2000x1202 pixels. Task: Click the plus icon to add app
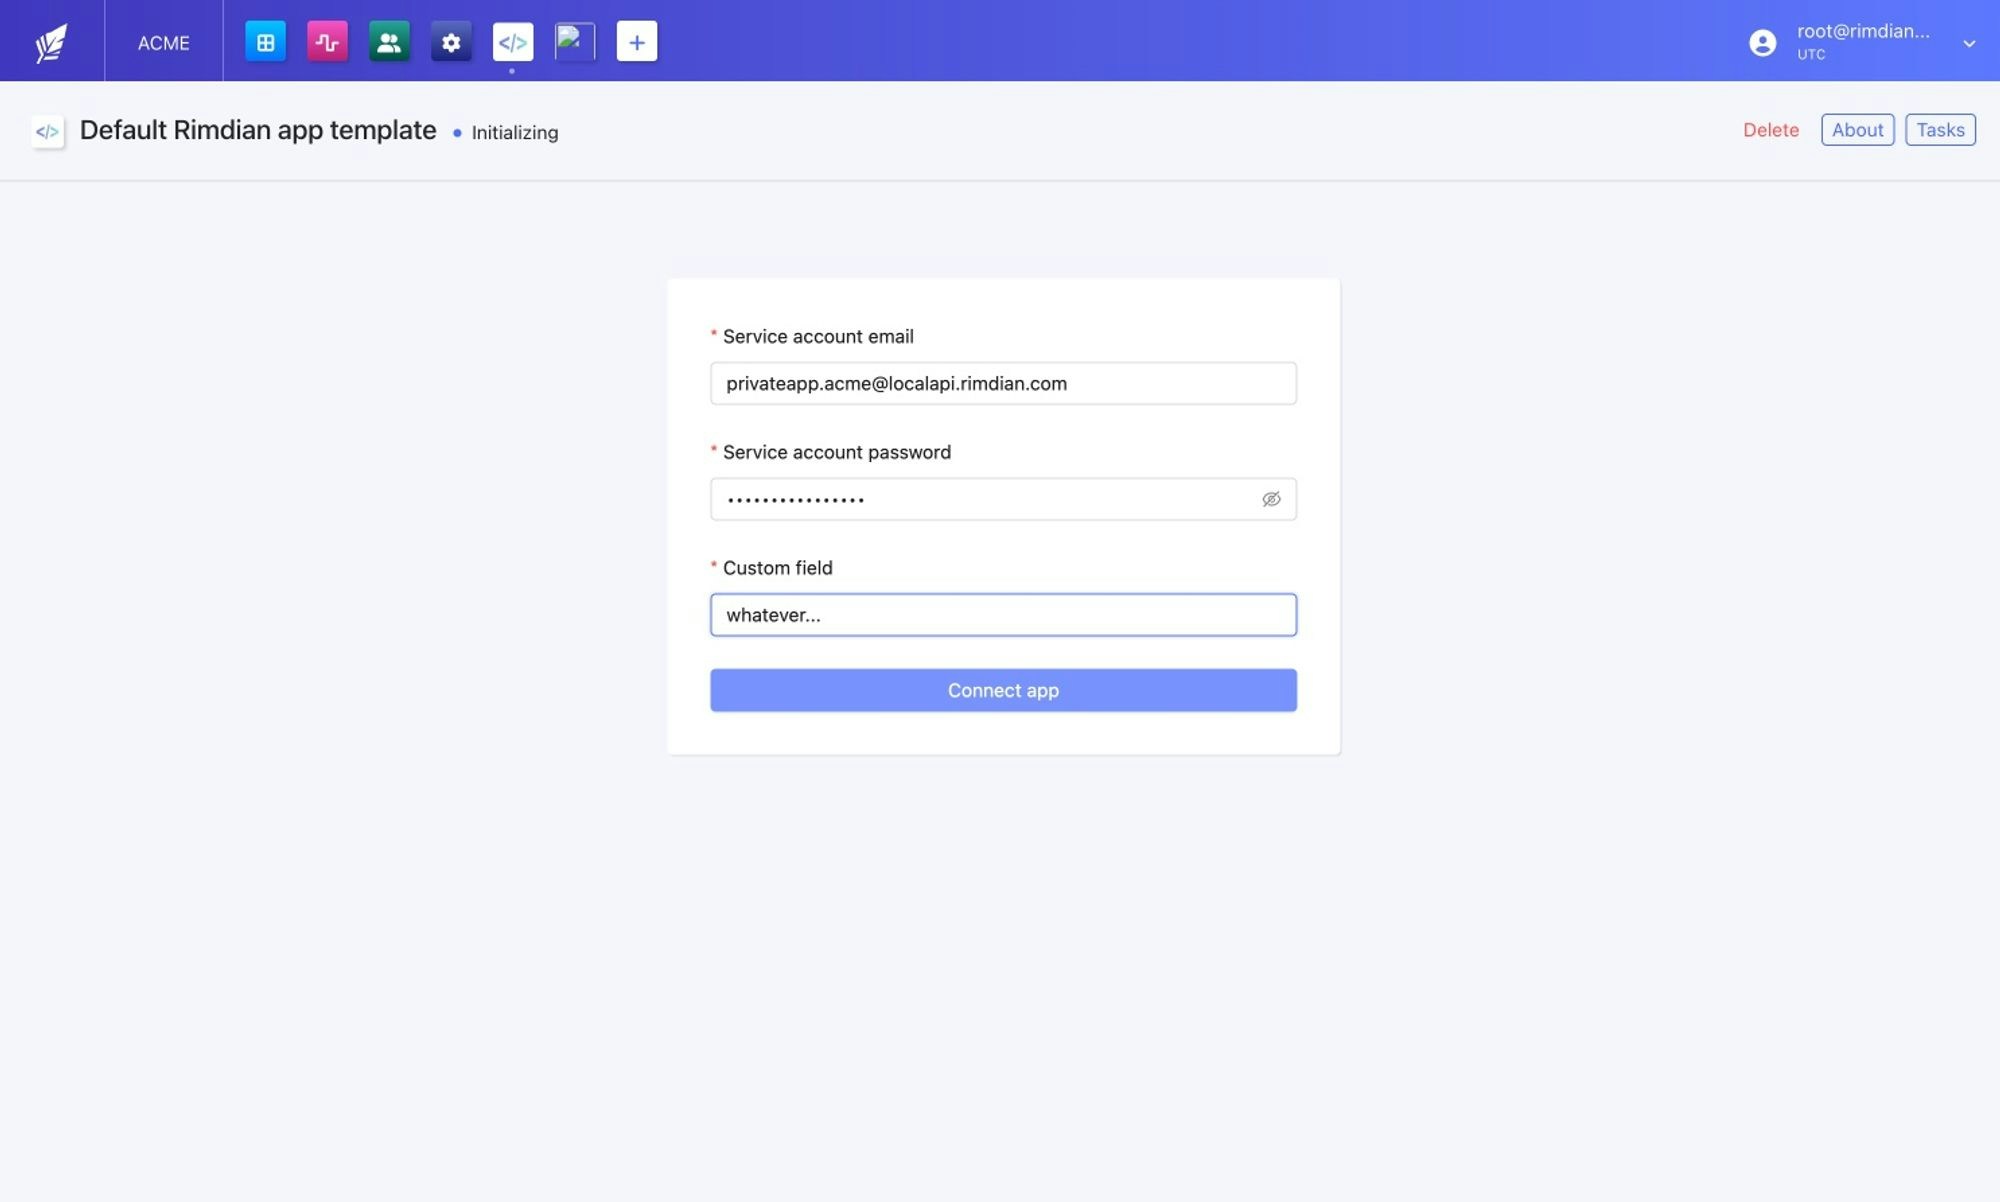(x=637, y=42)
